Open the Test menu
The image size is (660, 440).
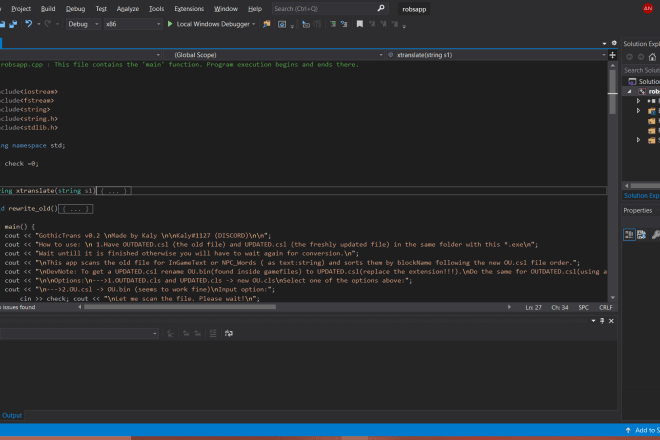(x=101, y=8)
